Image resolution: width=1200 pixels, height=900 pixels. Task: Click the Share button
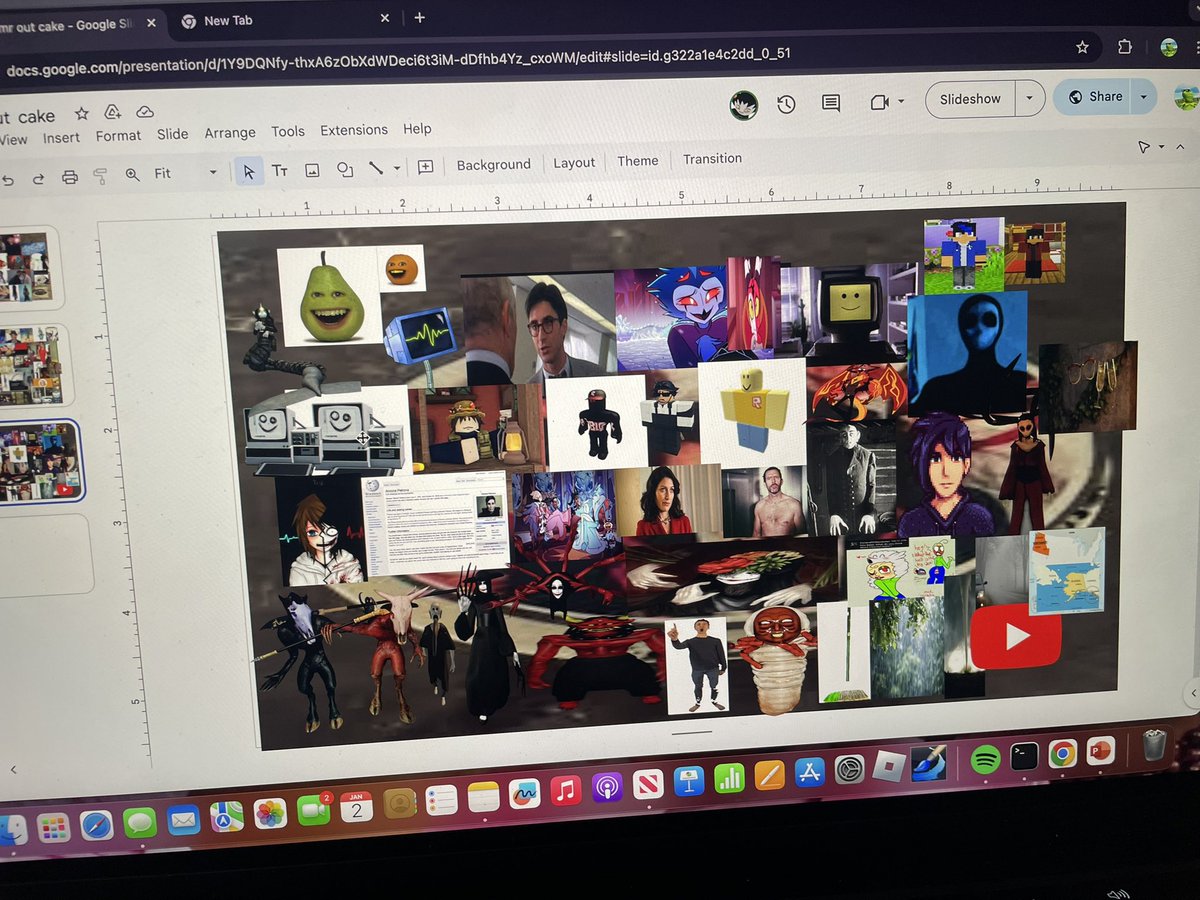[1094, 96]
